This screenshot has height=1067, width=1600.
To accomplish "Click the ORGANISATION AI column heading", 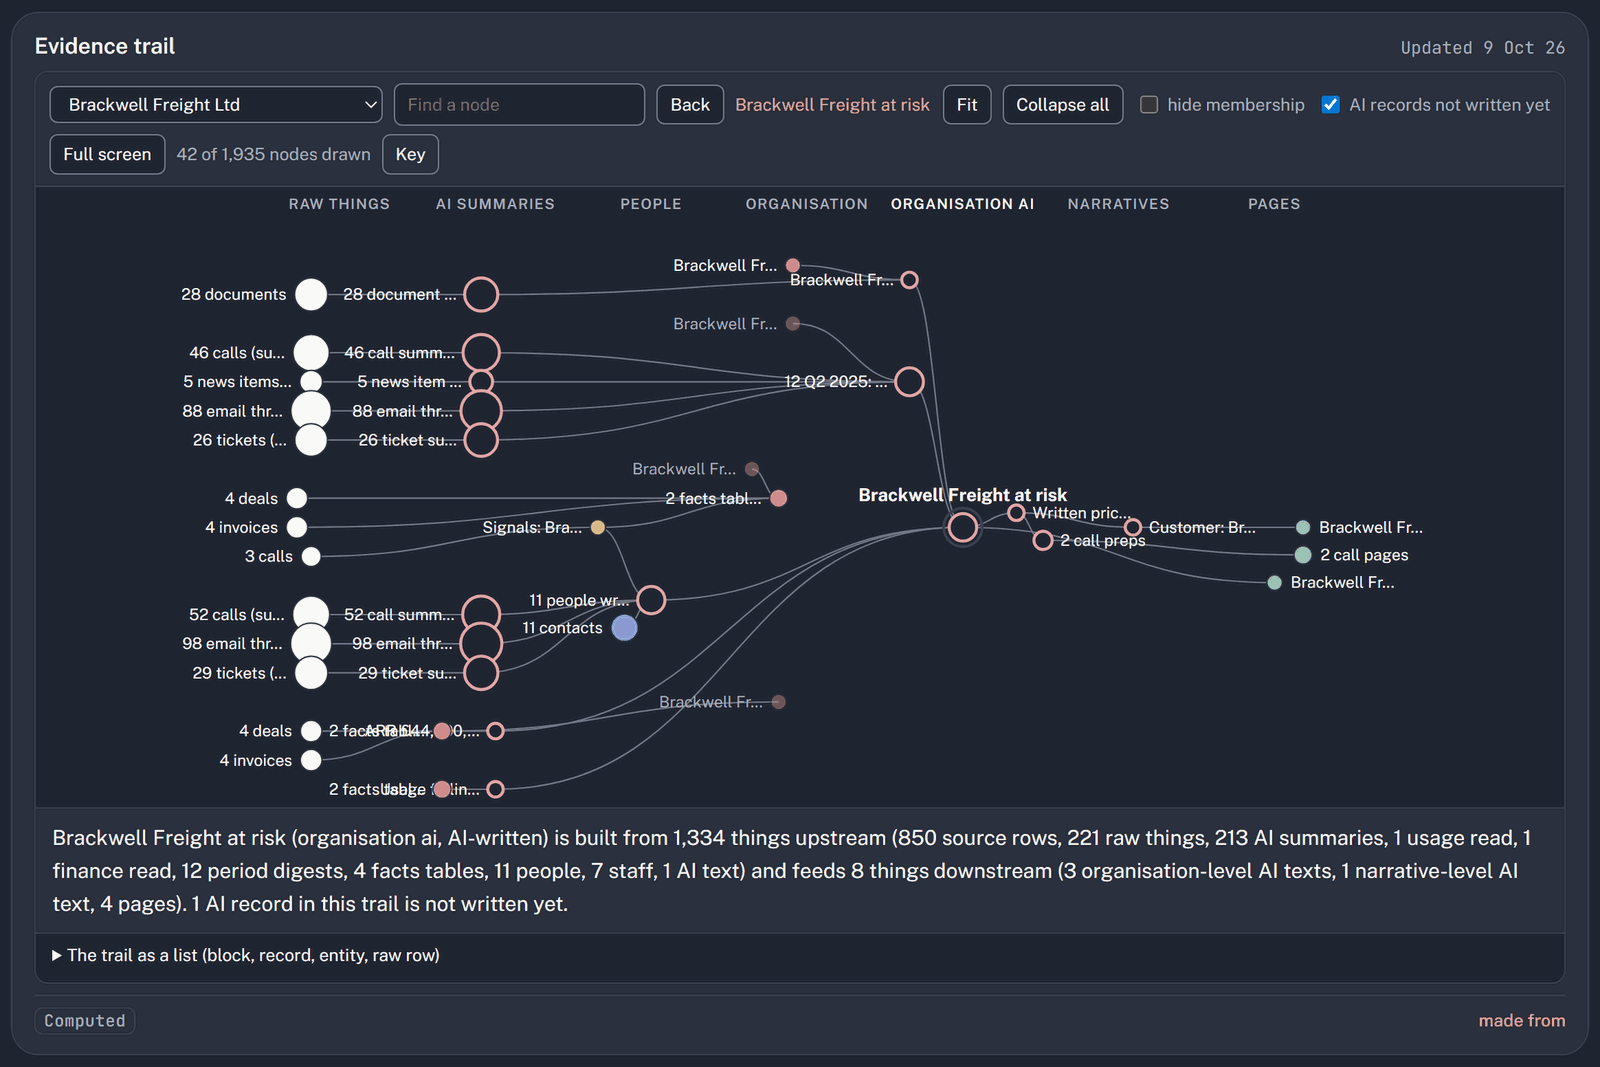I will pyautogui.click(x=962, y=204).
